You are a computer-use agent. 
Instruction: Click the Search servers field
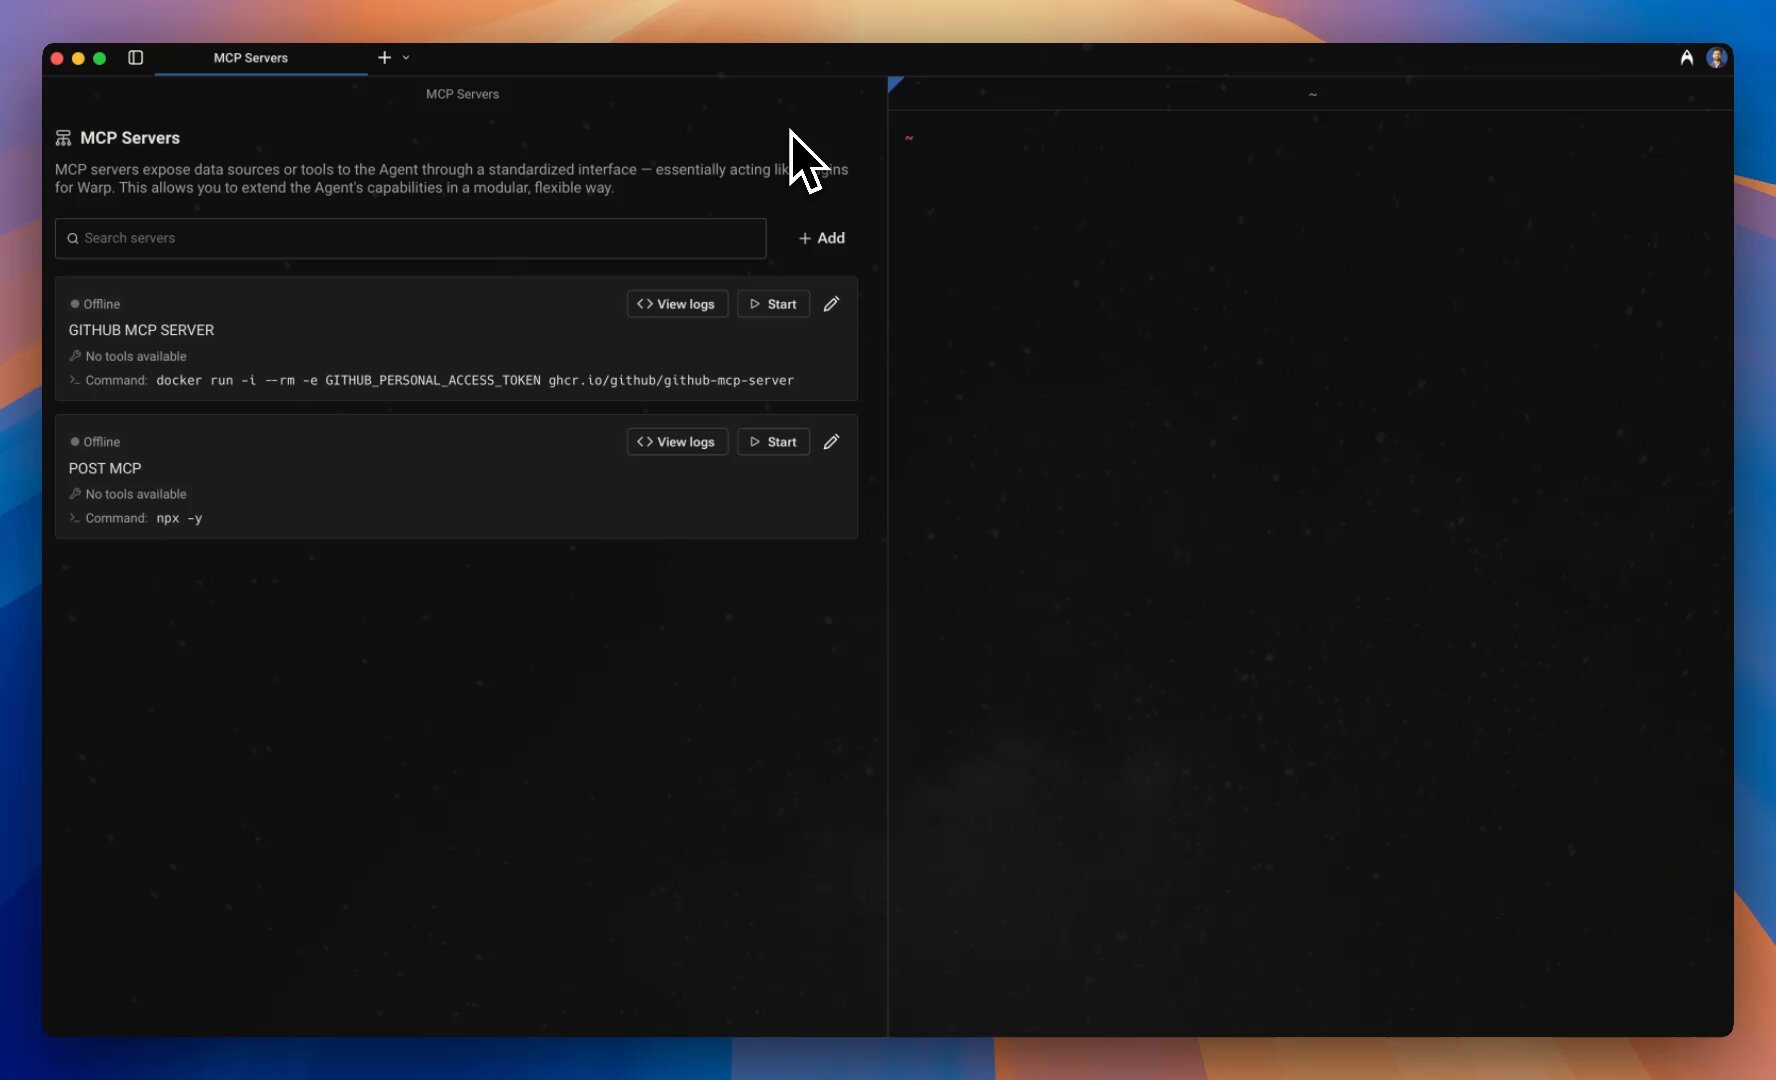[410, 238]
